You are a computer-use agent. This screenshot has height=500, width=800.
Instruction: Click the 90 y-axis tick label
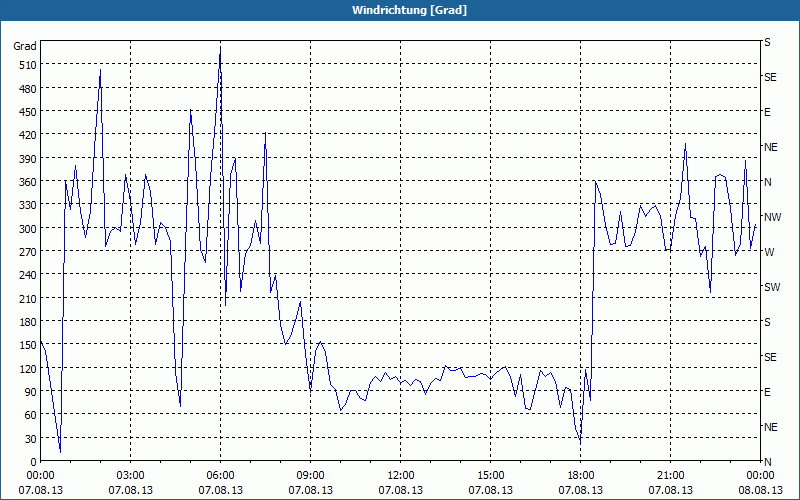pyautogui.click(x=31, y=392)
